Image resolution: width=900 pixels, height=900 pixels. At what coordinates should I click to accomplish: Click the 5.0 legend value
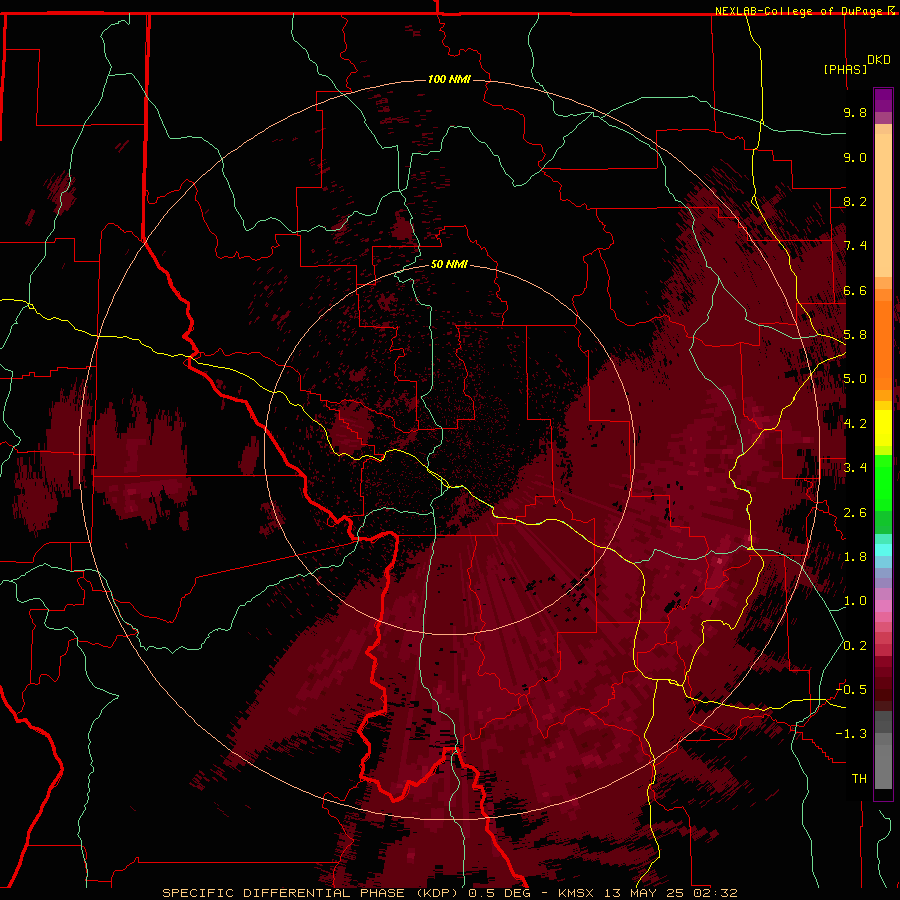(x=855, y=379)
